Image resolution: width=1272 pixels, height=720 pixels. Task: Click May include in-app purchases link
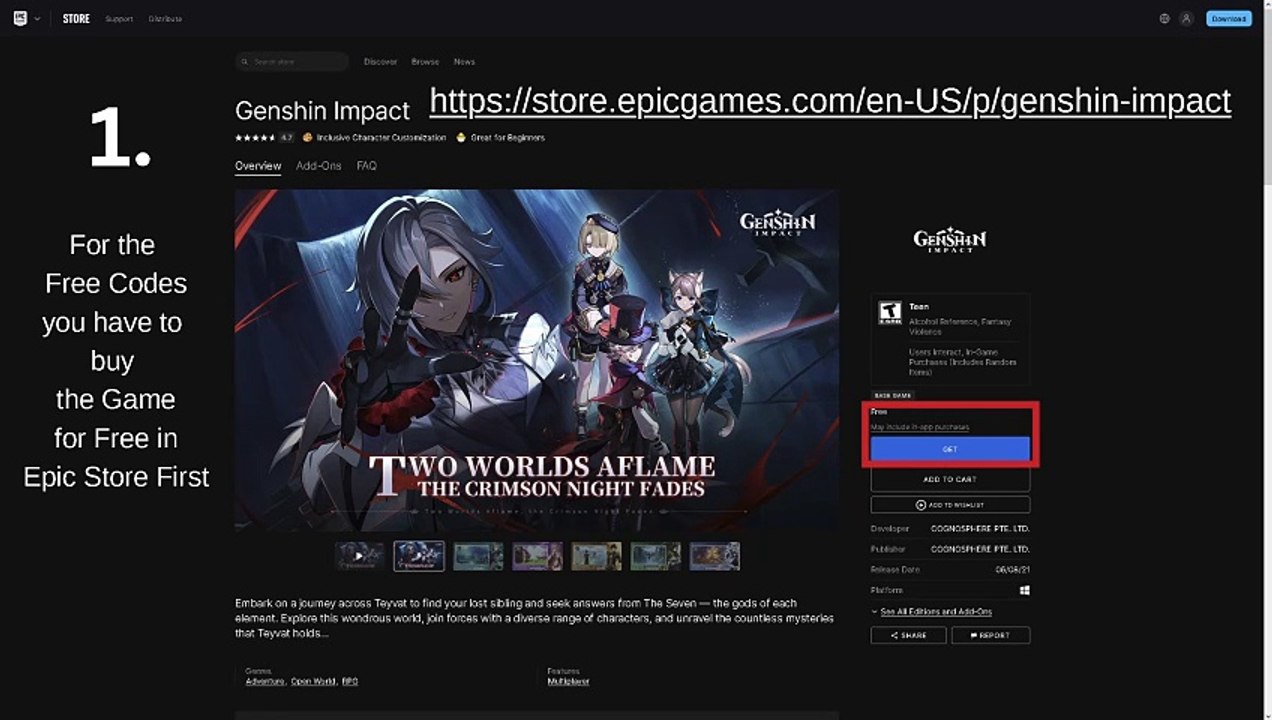click(920, 427)
